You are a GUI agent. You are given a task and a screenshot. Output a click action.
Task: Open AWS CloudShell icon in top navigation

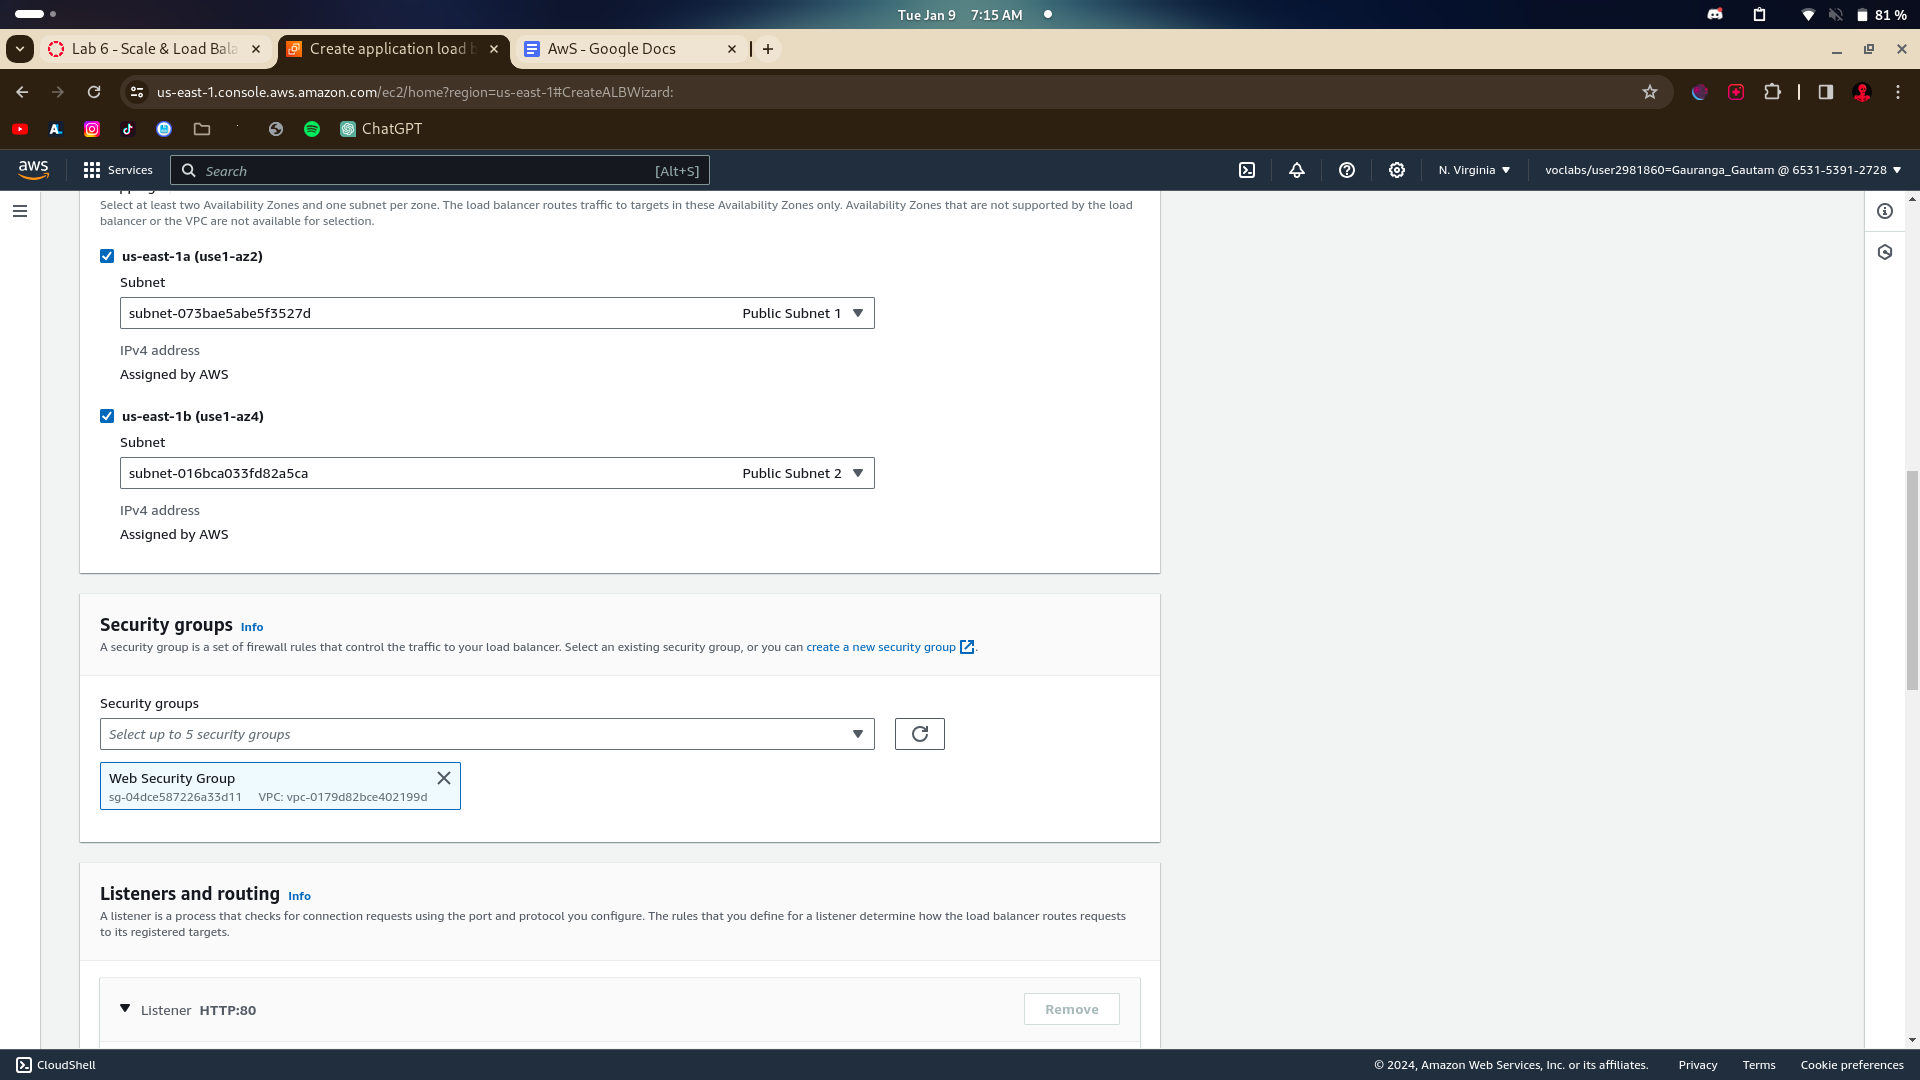[x=1247, y=170]
